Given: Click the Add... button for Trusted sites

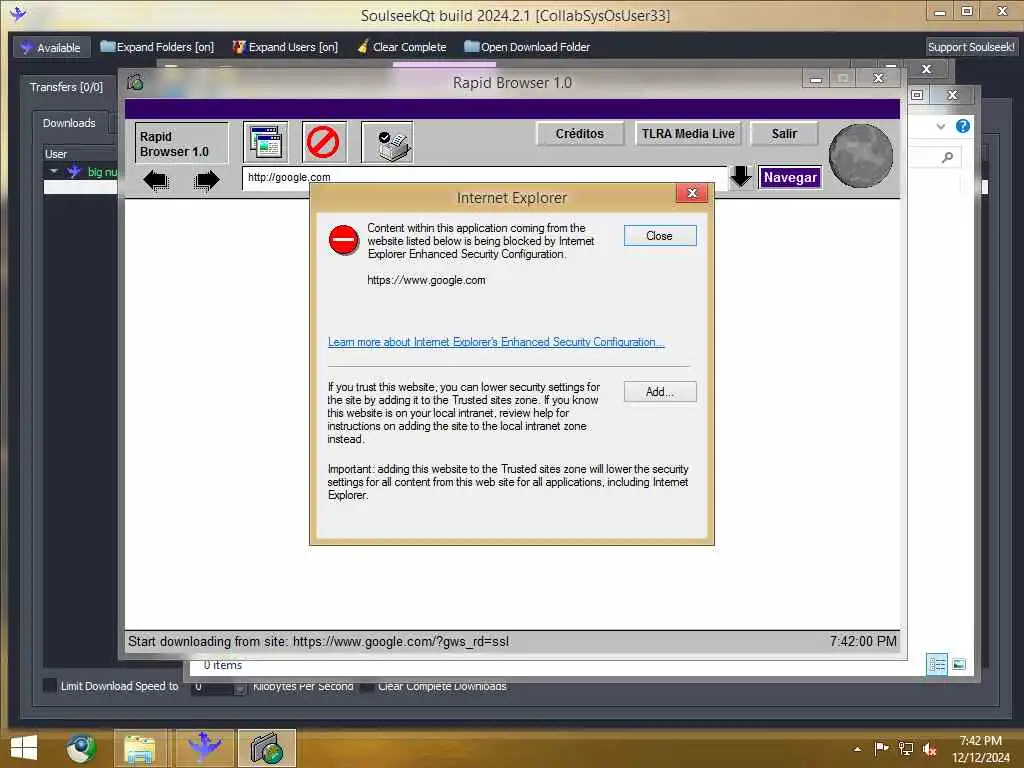Looking at the screenshot, I should click(x=660, y=392).
